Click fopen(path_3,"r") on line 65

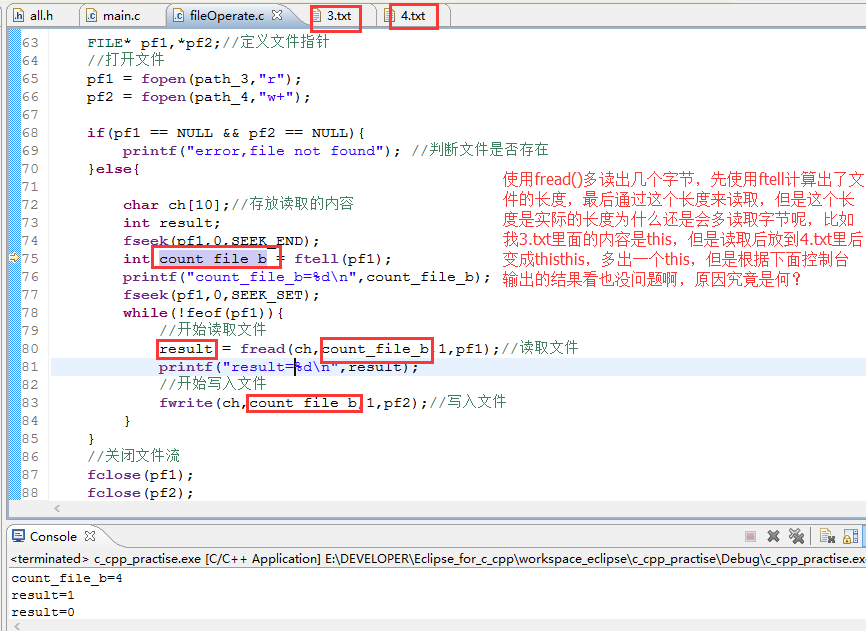coord(218,79)
